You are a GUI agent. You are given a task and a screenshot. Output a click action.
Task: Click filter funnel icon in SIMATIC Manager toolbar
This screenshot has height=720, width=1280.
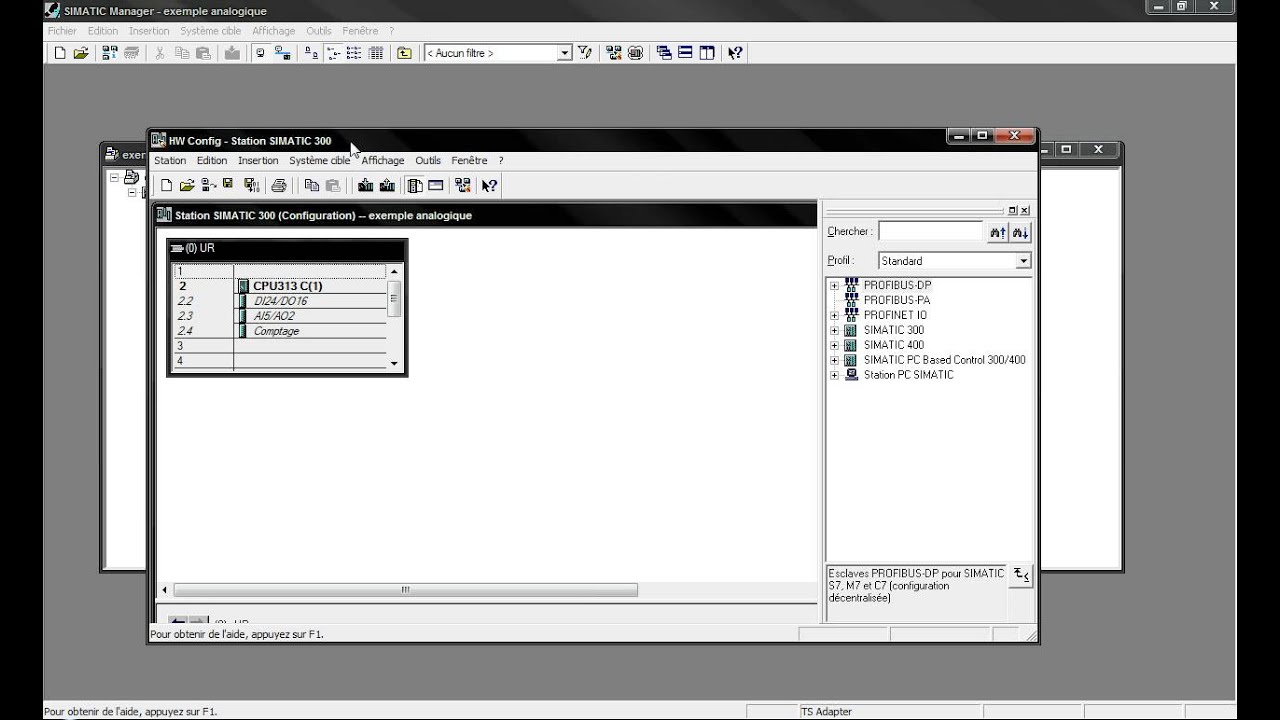[x=585, y=53]
